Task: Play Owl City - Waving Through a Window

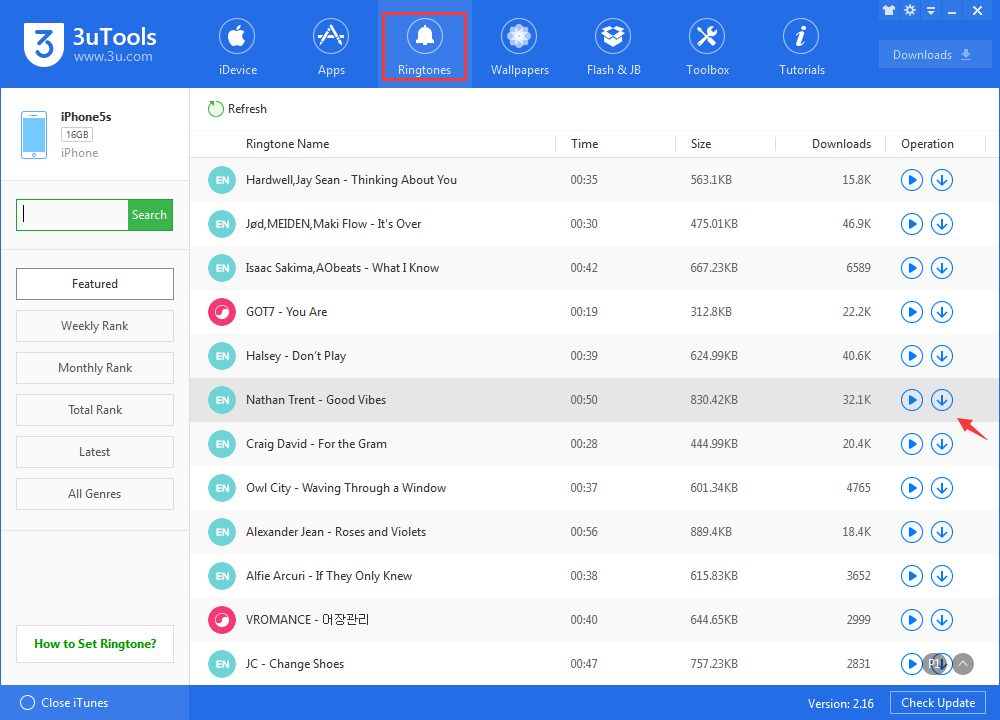Action: pyautogui.click(x=912, y=488)
